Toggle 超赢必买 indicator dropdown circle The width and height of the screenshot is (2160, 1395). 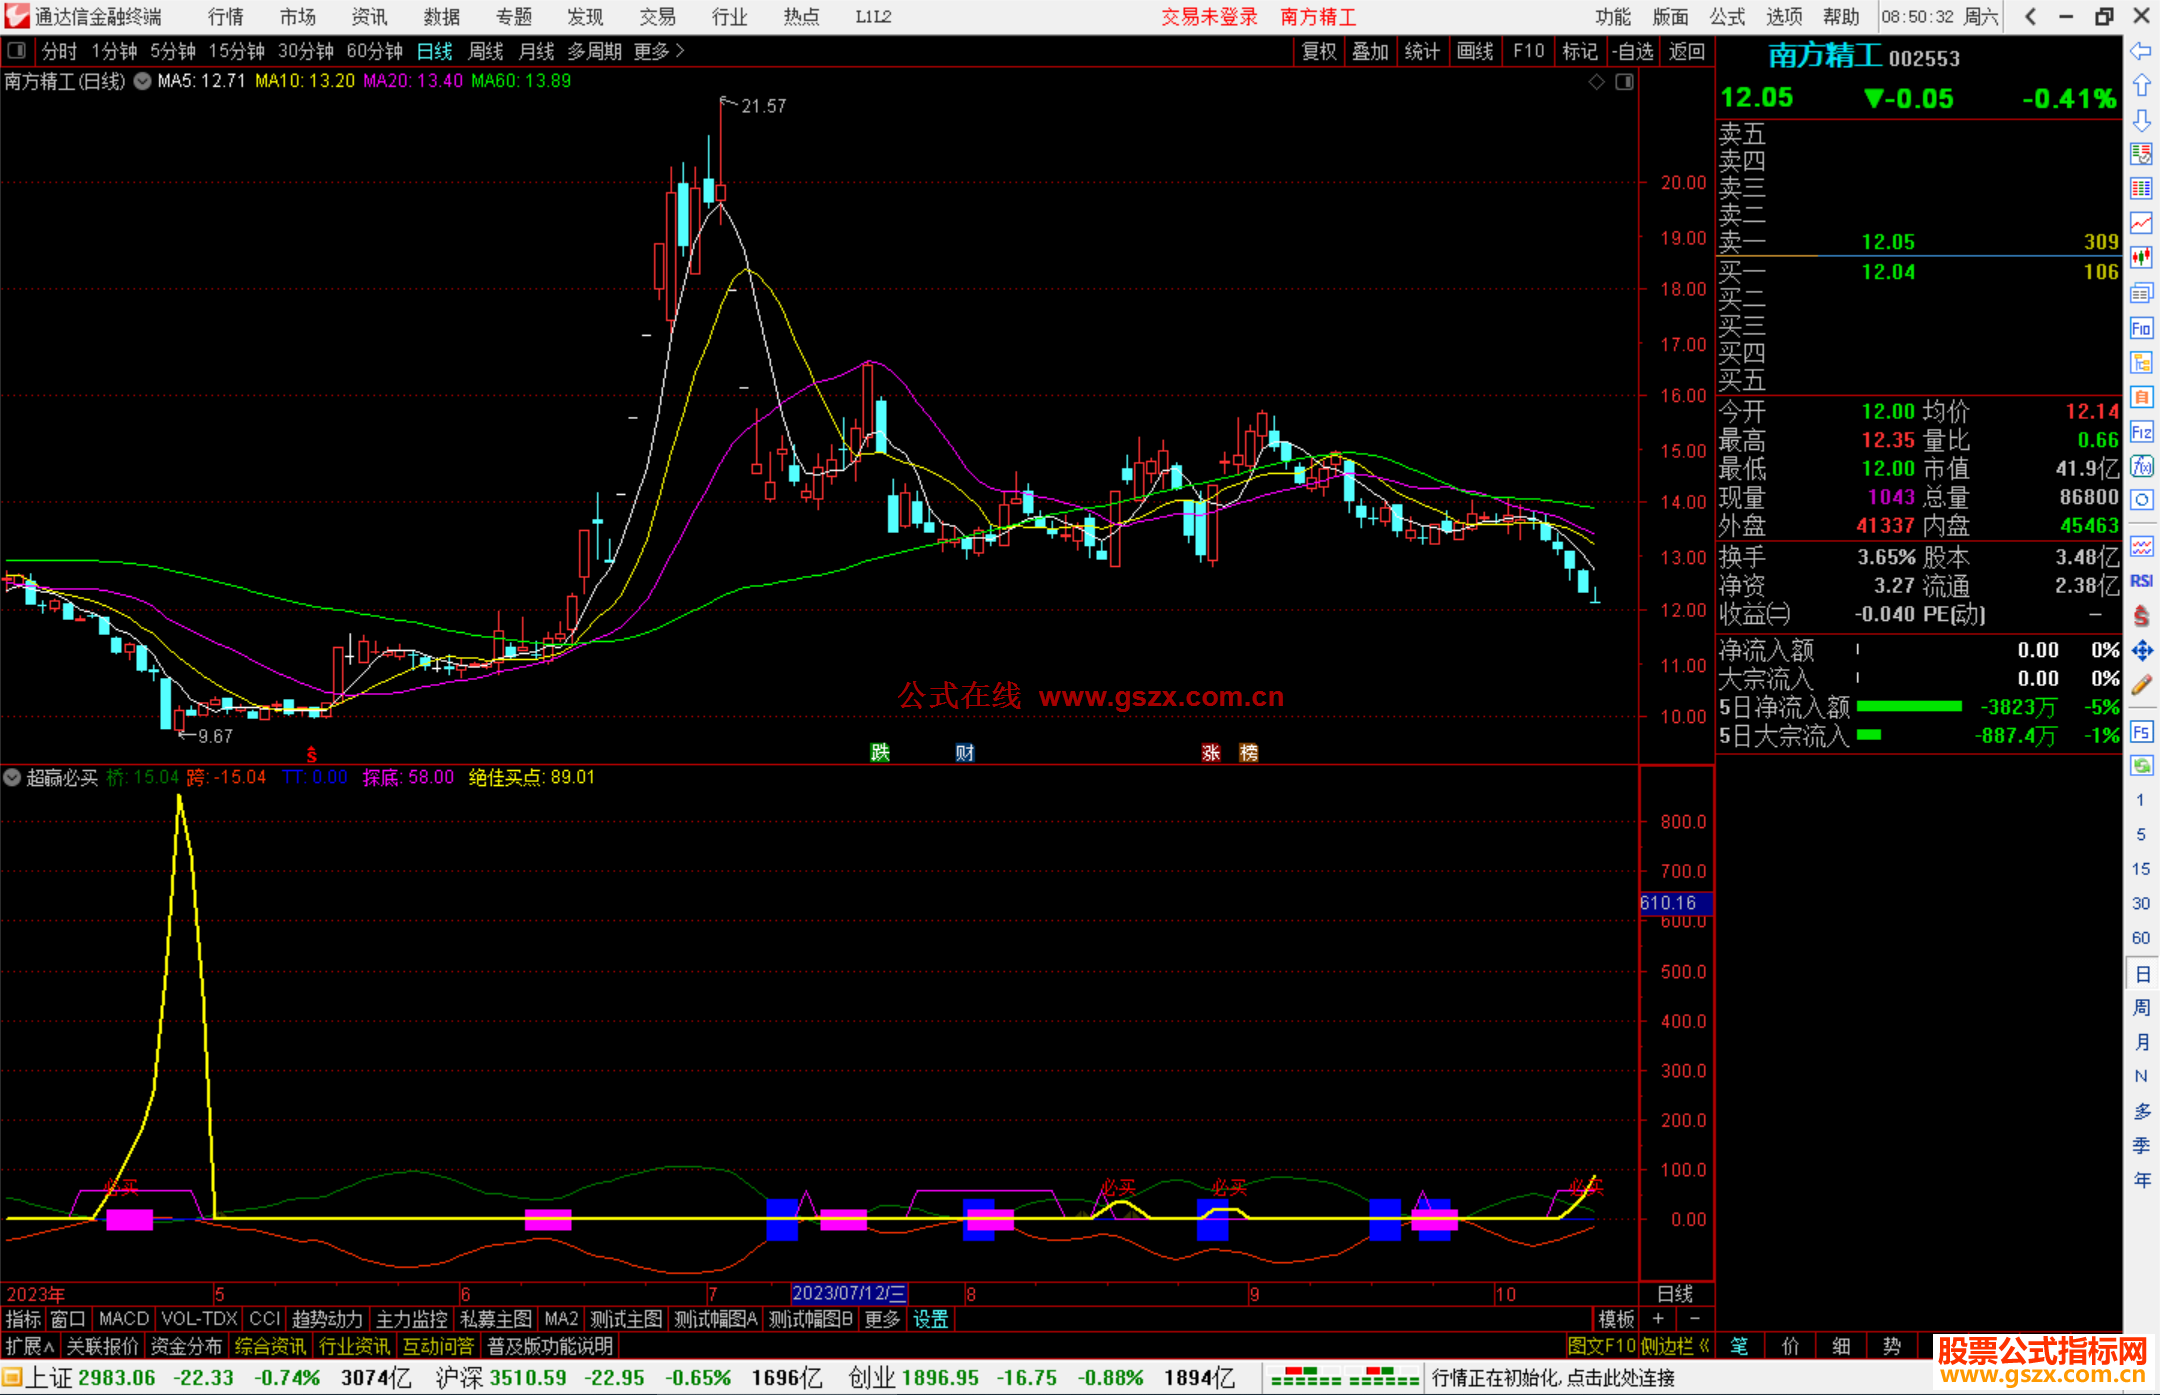[12, 777]
